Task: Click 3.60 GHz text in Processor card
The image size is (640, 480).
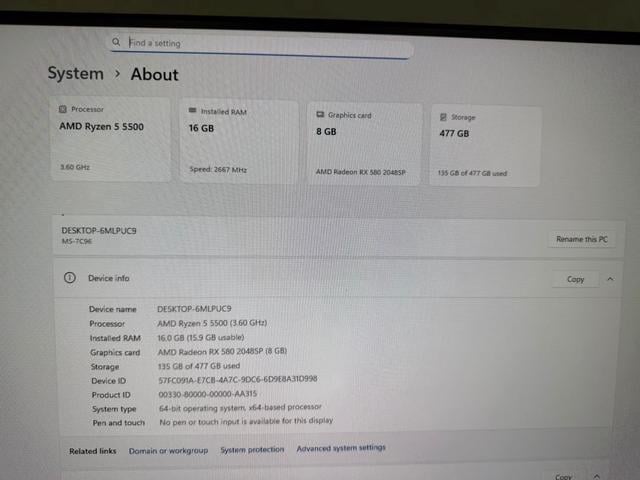Action: coord(75,167)
